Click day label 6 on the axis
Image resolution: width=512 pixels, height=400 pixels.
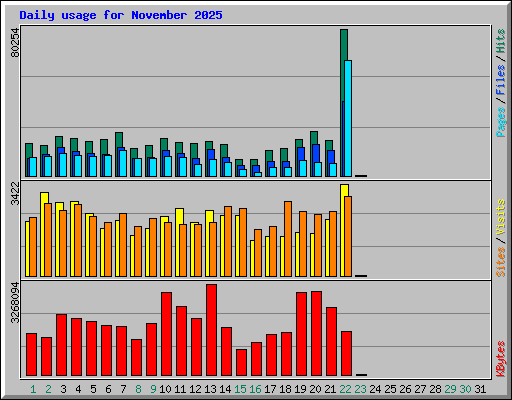click(x=108, y=389)
